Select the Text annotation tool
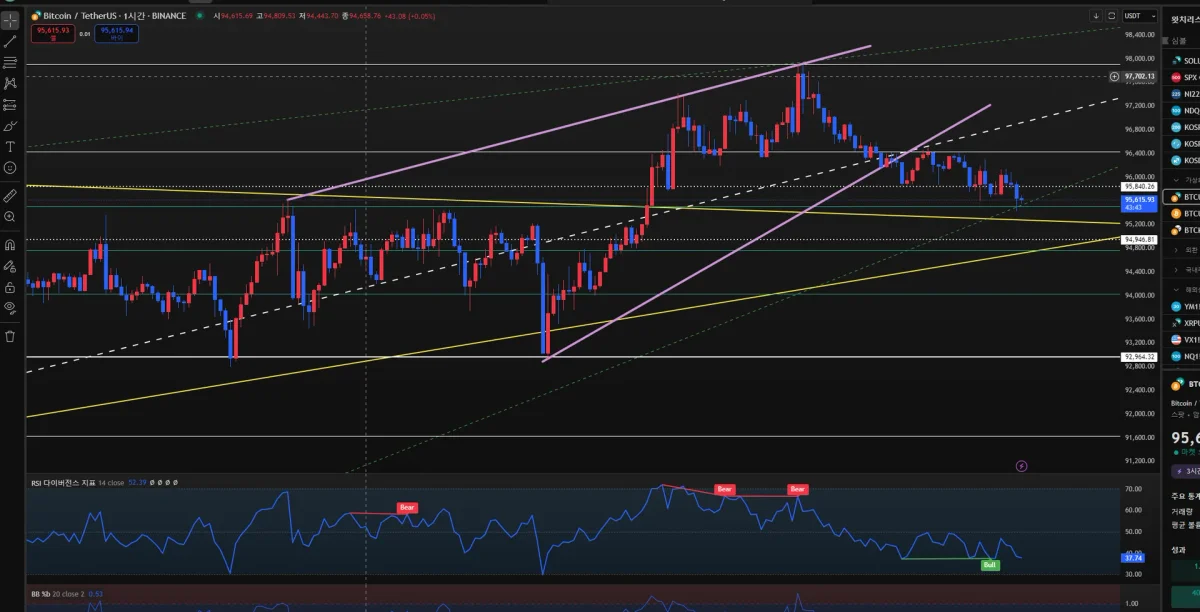 [x=10, y=147]
